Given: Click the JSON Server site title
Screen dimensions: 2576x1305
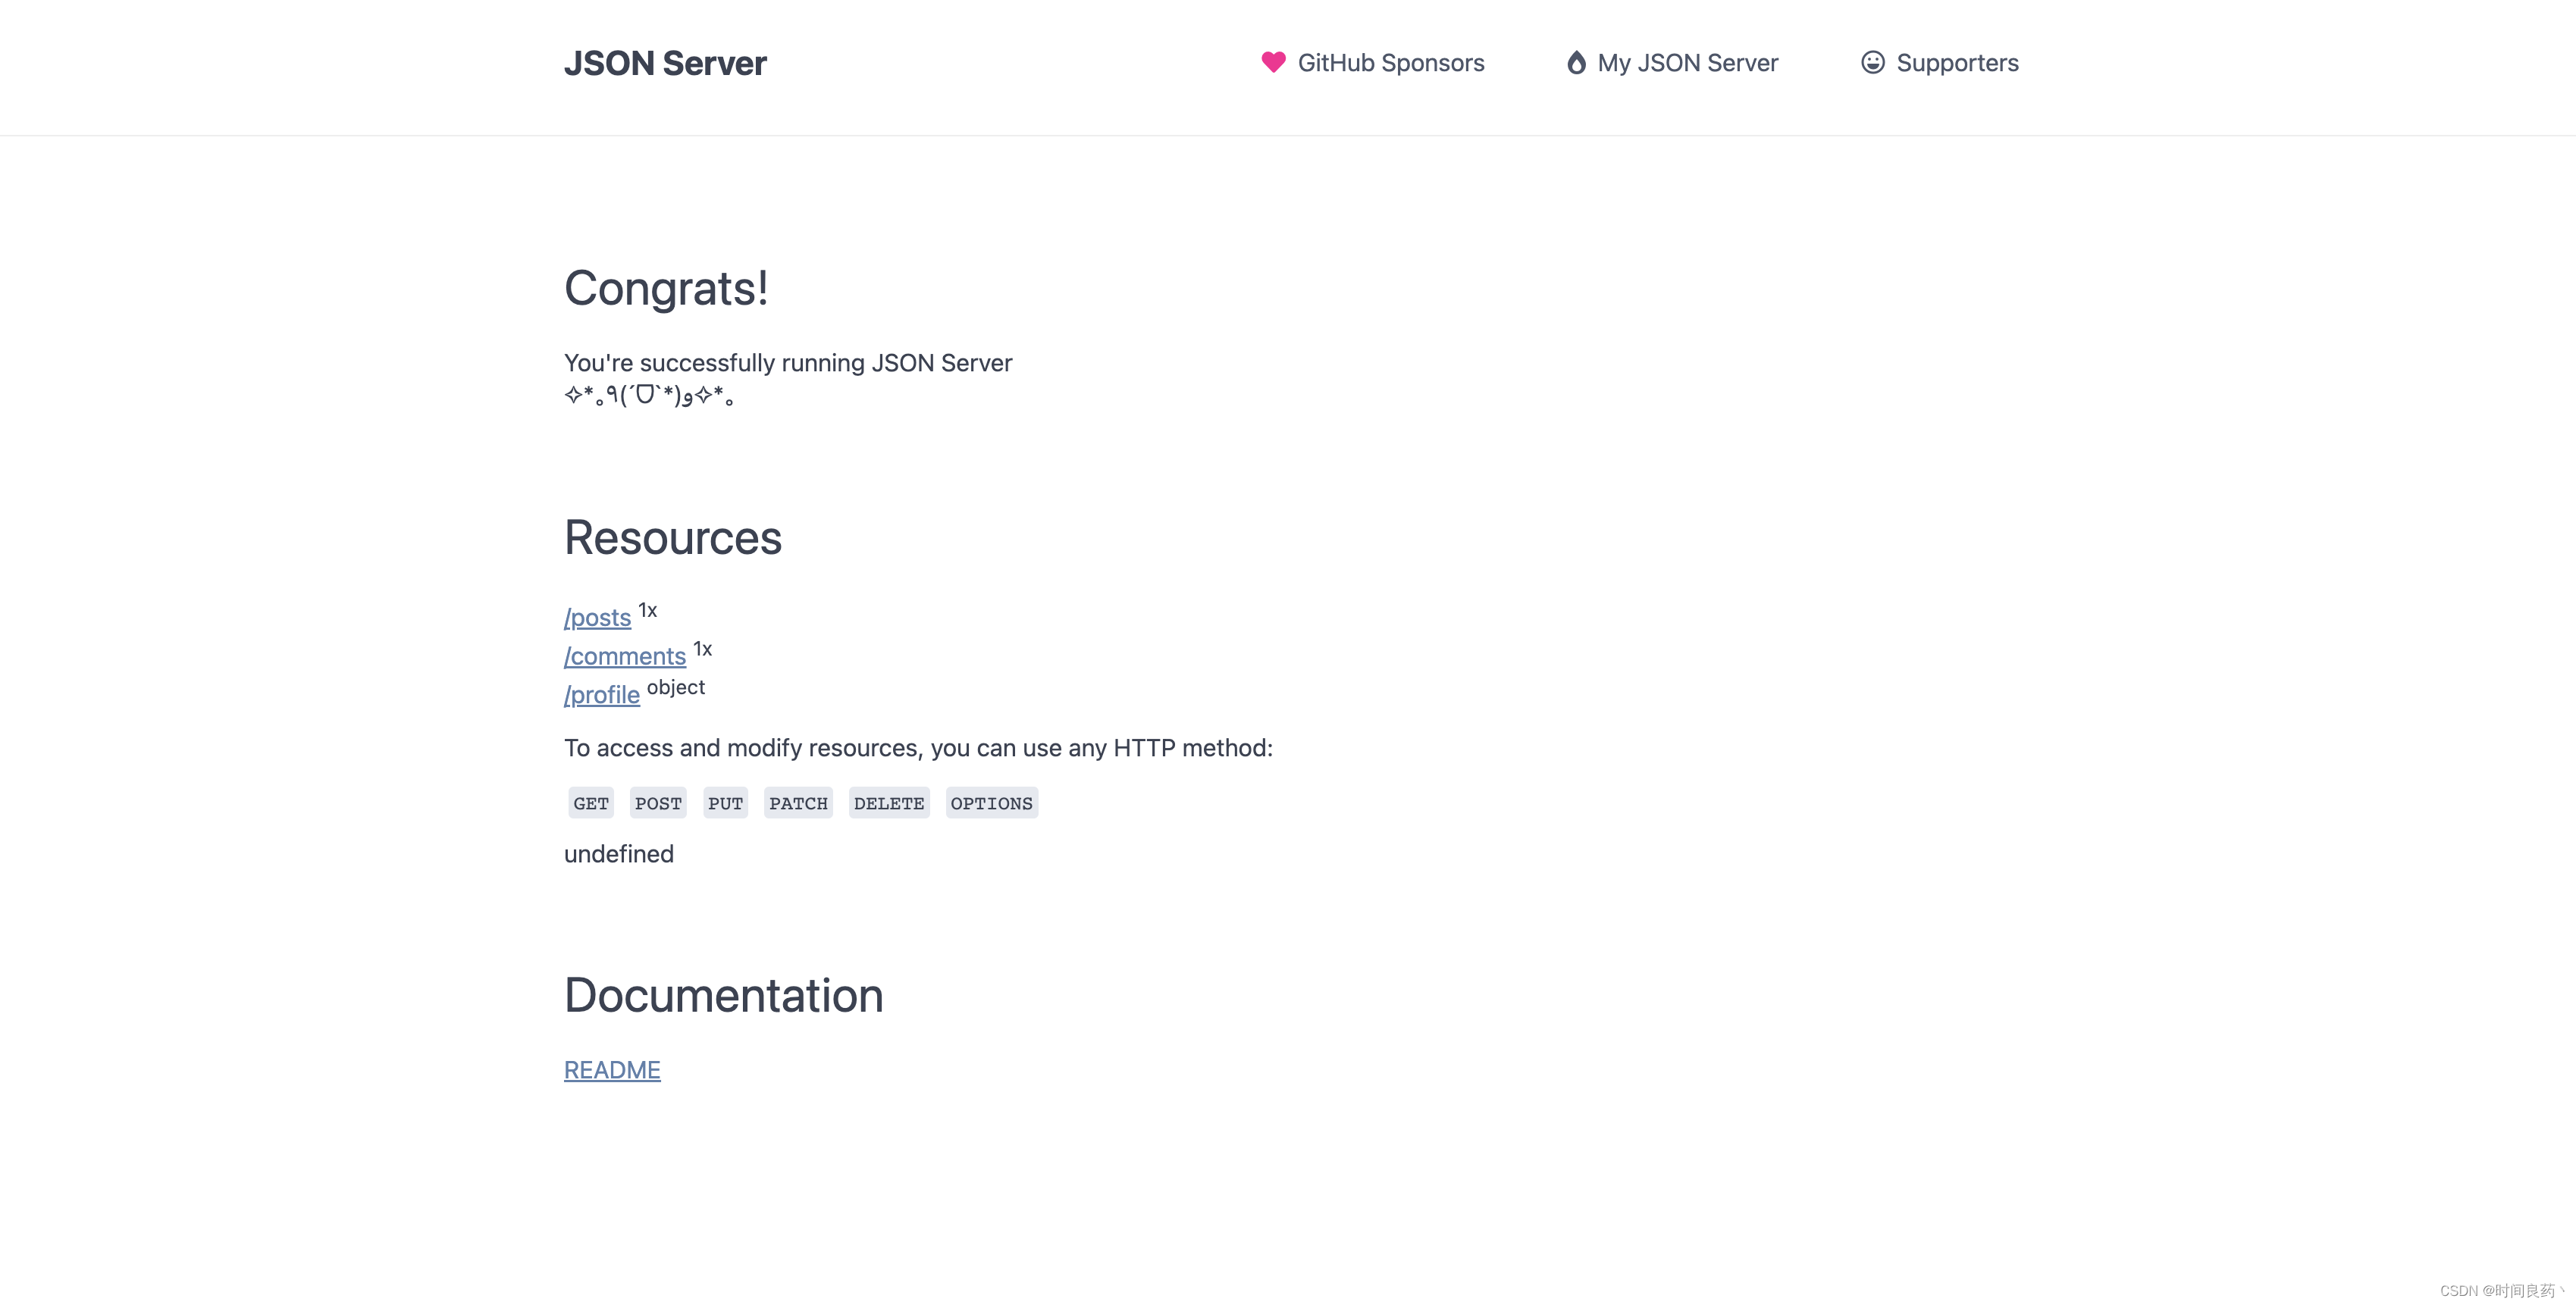Looking at the screenshot, I should [665, 63].
